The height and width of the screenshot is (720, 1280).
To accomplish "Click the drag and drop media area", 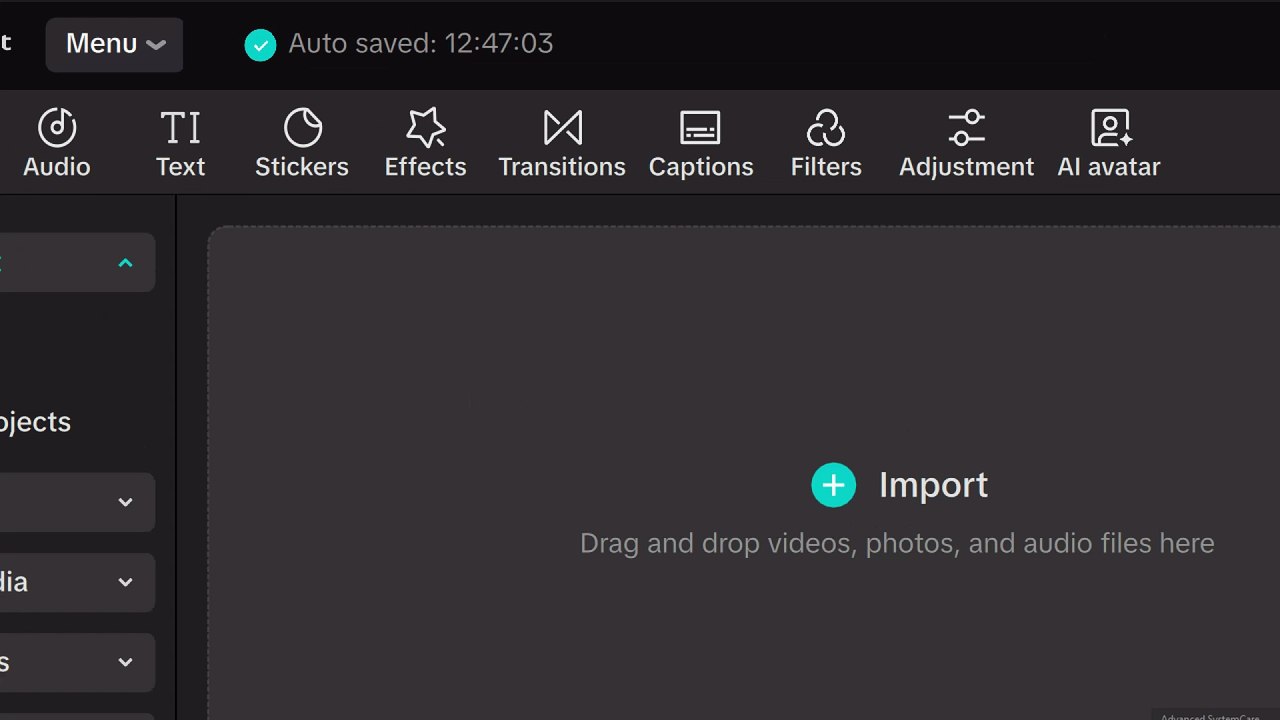I will (744, 472).
